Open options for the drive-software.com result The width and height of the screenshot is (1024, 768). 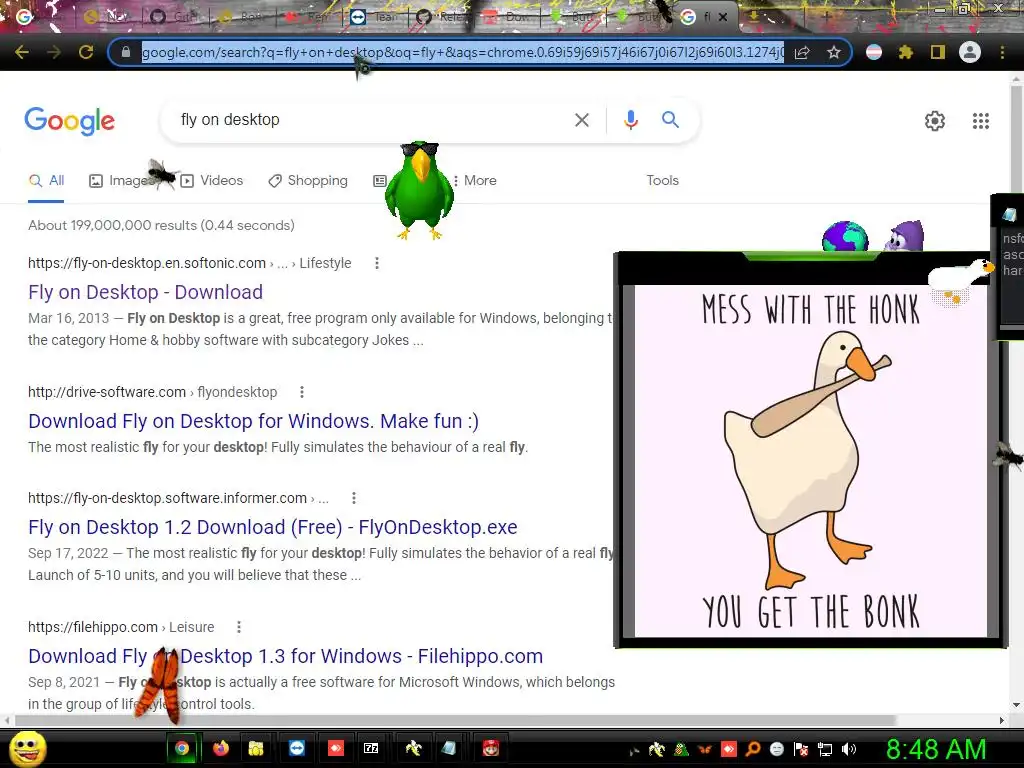tap(302, 392)
